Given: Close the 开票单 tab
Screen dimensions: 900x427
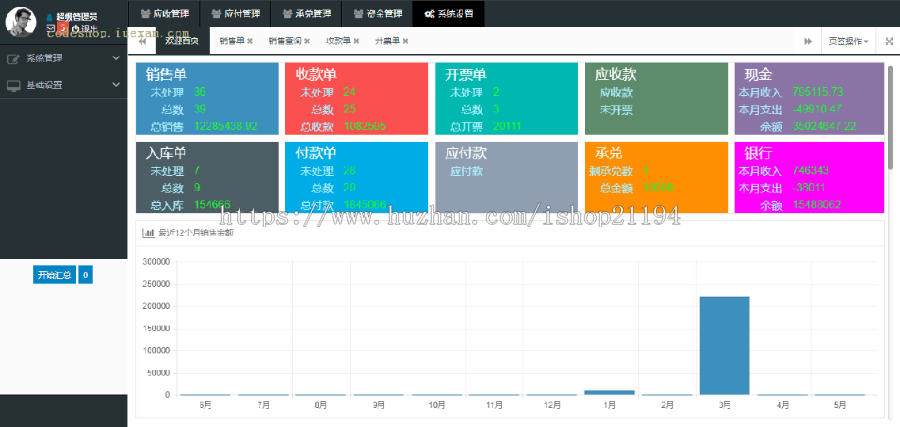Looking at the screenshot, I should tap(405, 41).
